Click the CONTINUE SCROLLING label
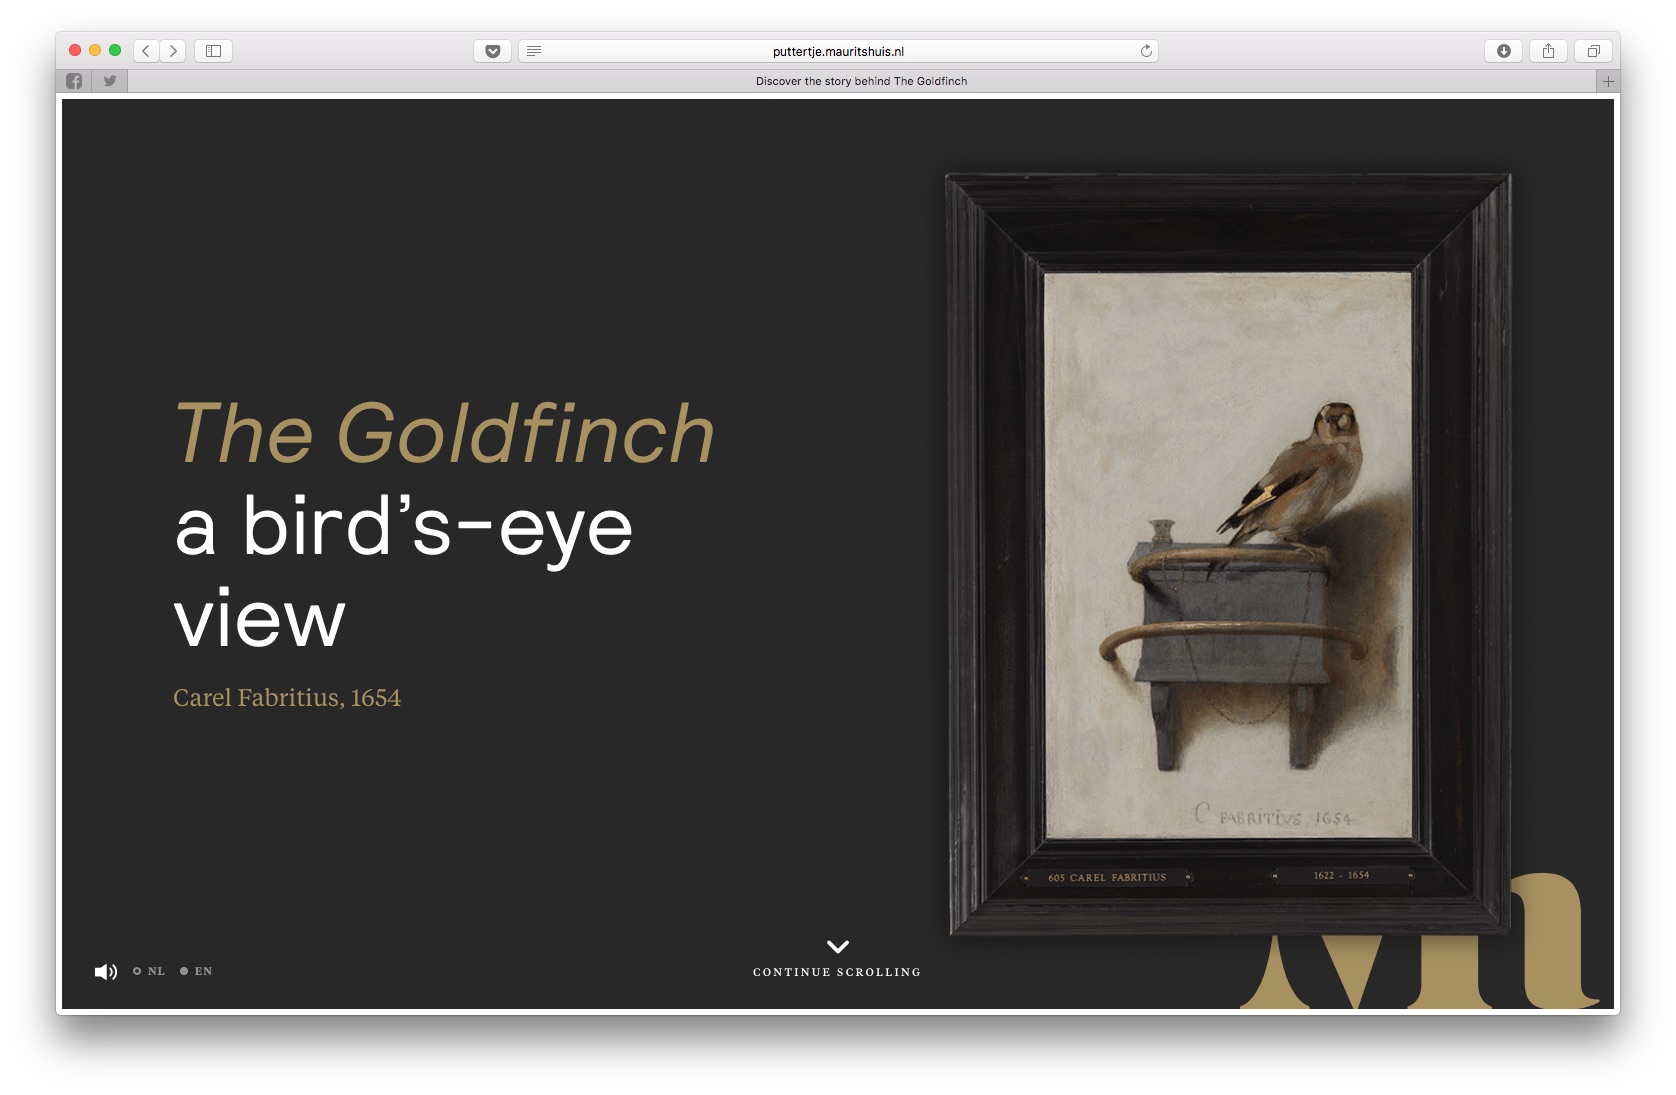The image size is (1676, 1095). (837, 972)
